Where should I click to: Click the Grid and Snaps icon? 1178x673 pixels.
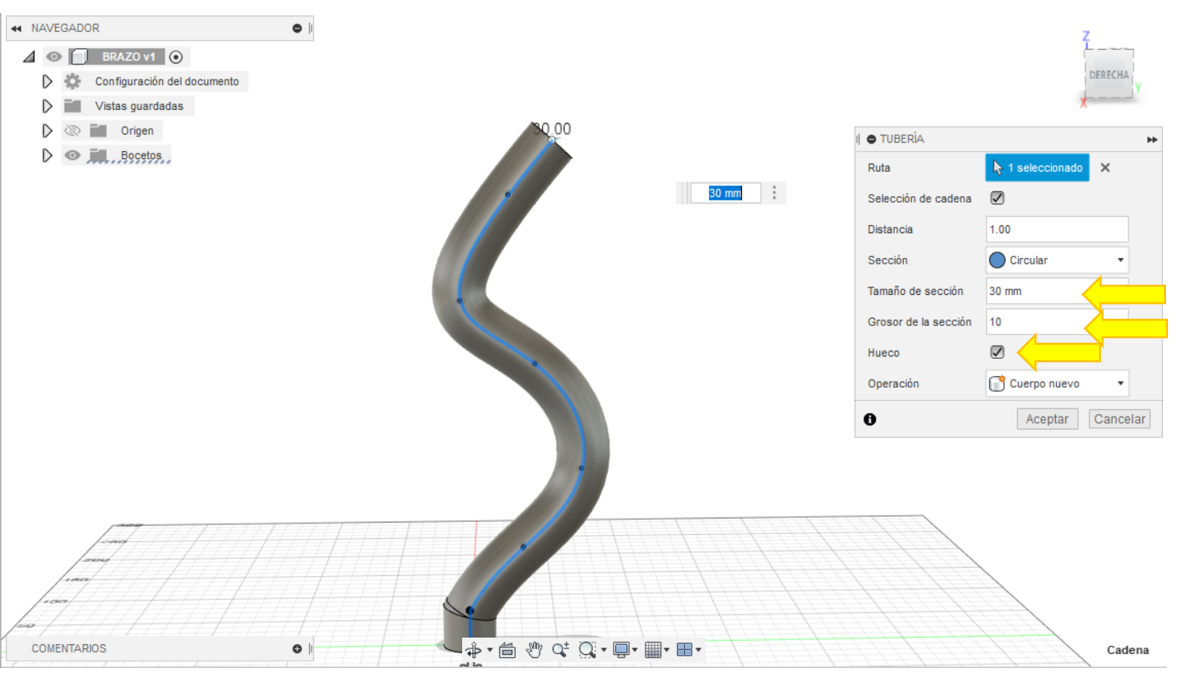tap(653, 650)
